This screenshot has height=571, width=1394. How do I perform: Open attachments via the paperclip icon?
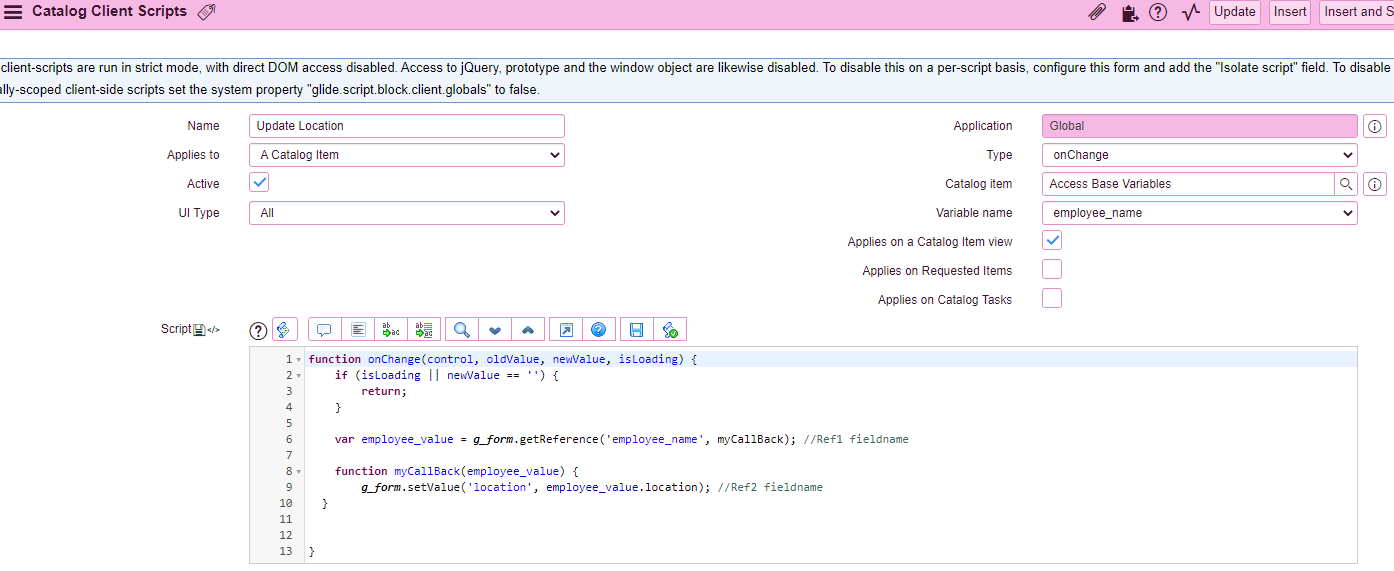point(1097,12)
